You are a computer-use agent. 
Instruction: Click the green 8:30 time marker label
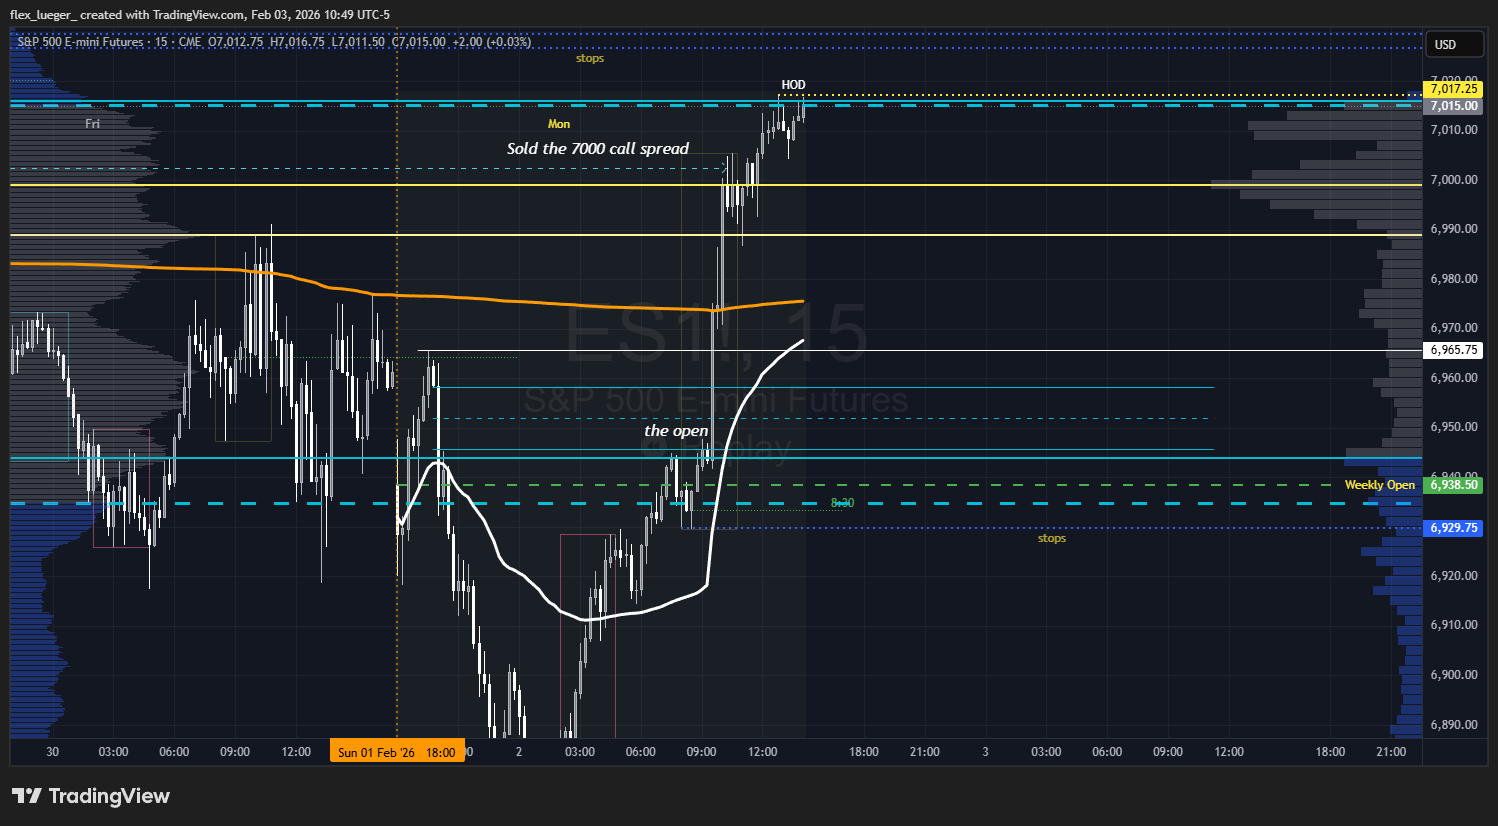[x=842, y=502]
